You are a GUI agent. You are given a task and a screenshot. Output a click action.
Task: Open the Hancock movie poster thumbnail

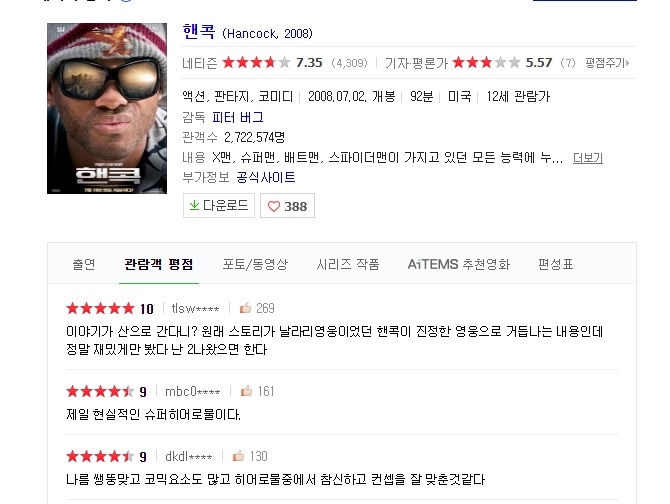click(107, 108)
